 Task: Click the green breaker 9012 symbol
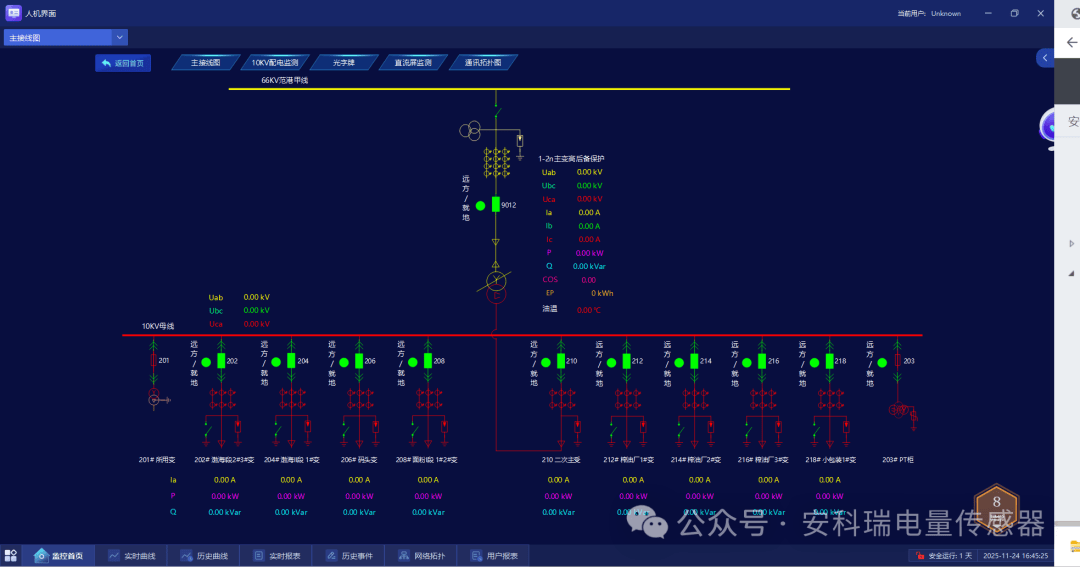495,205
